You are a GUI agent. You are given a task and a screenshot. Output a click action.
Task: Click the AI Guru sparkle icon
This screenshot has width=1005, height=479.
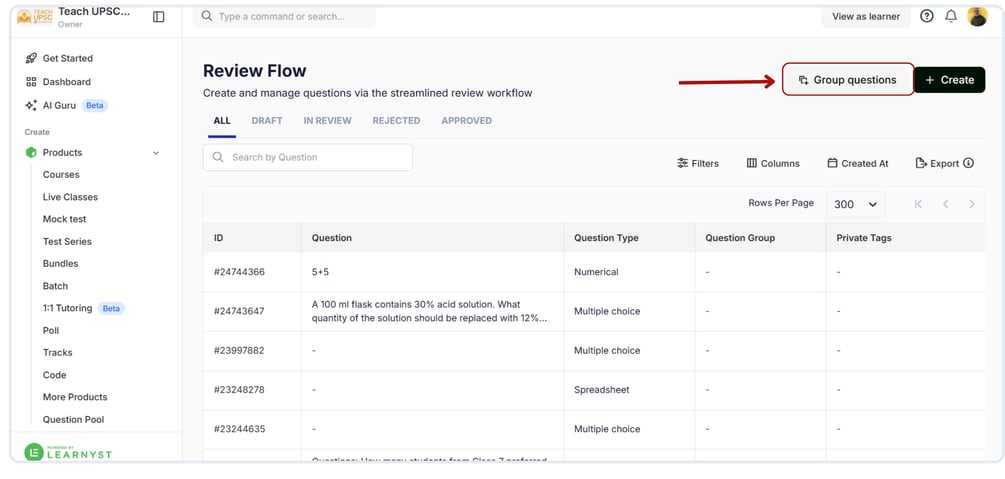[x=31, y=105]
